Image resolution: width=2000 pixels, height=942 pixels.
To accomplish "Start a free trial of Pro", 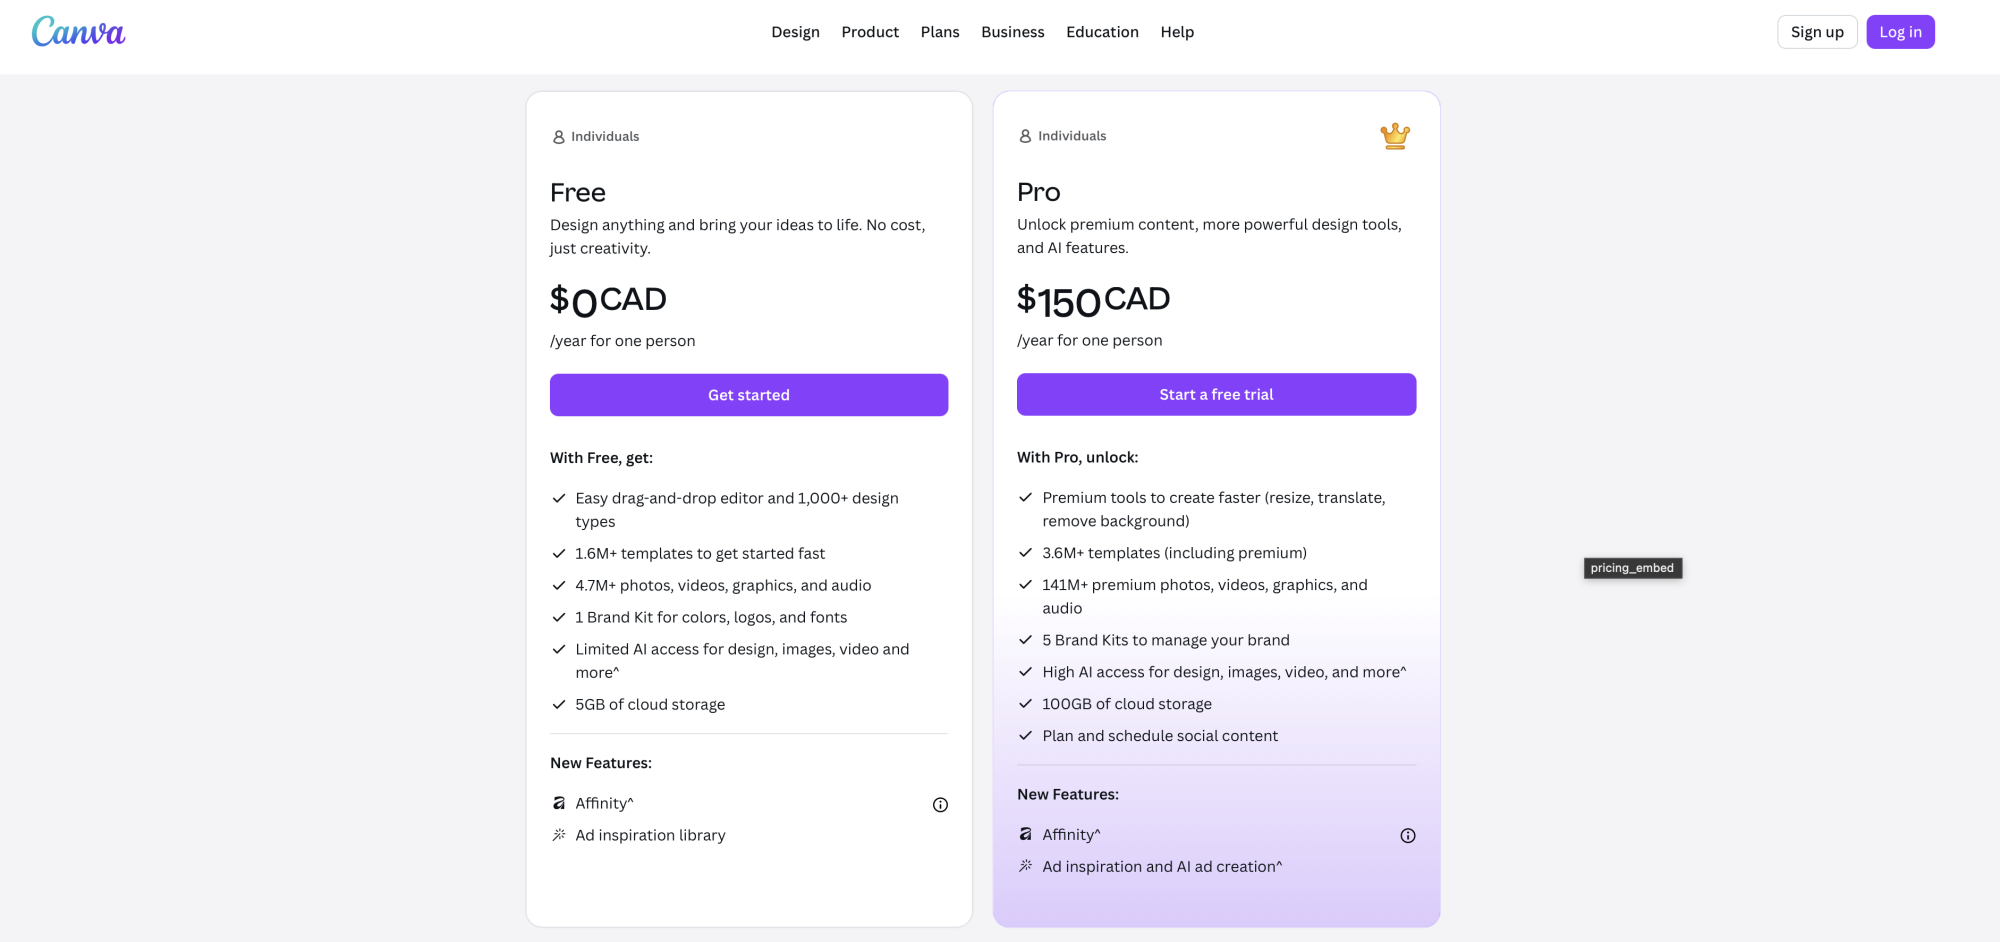I will click(x=1216, y=395).
